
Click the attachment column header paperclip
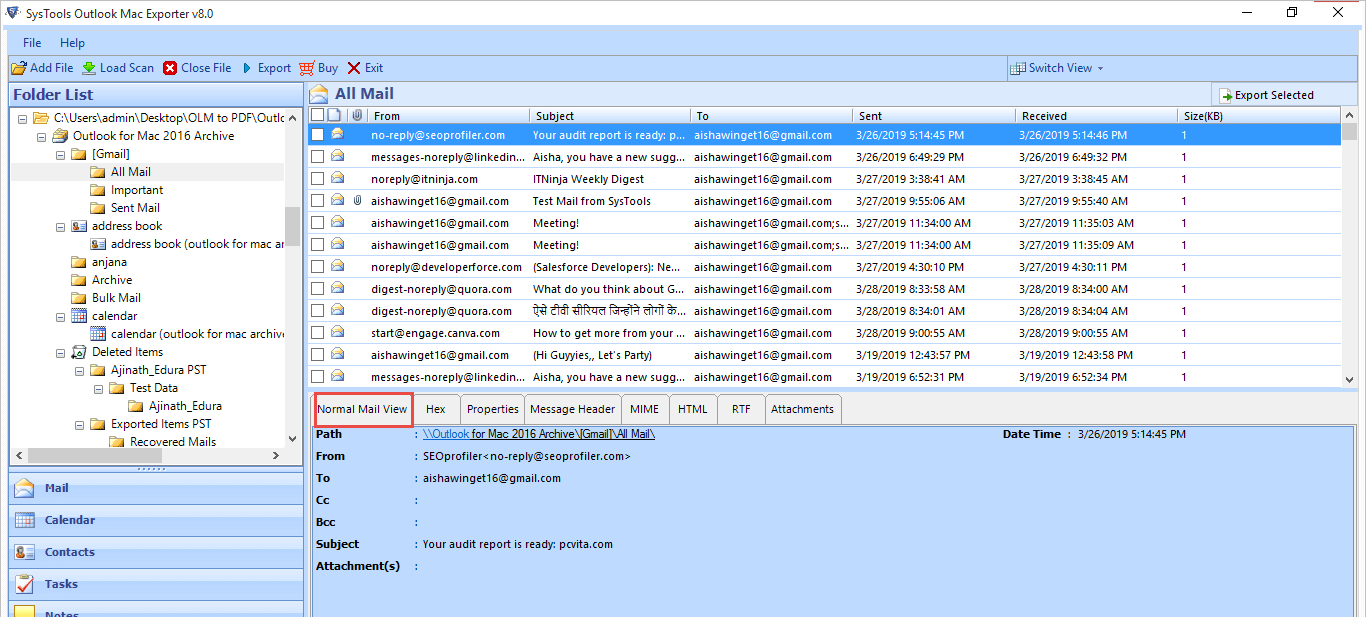click(x=356, y=116)
